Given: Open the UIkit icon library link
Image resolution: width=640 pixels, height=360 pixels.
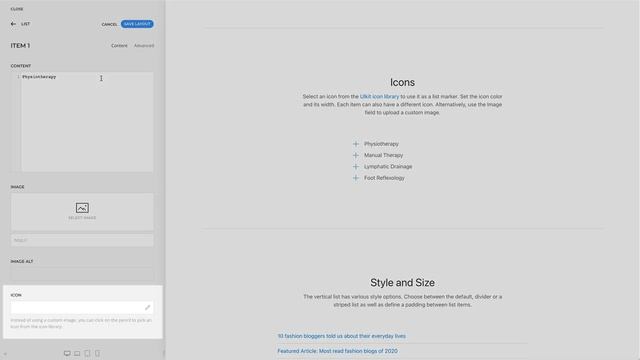Looking at the screenshot, I should click(379, 97).
